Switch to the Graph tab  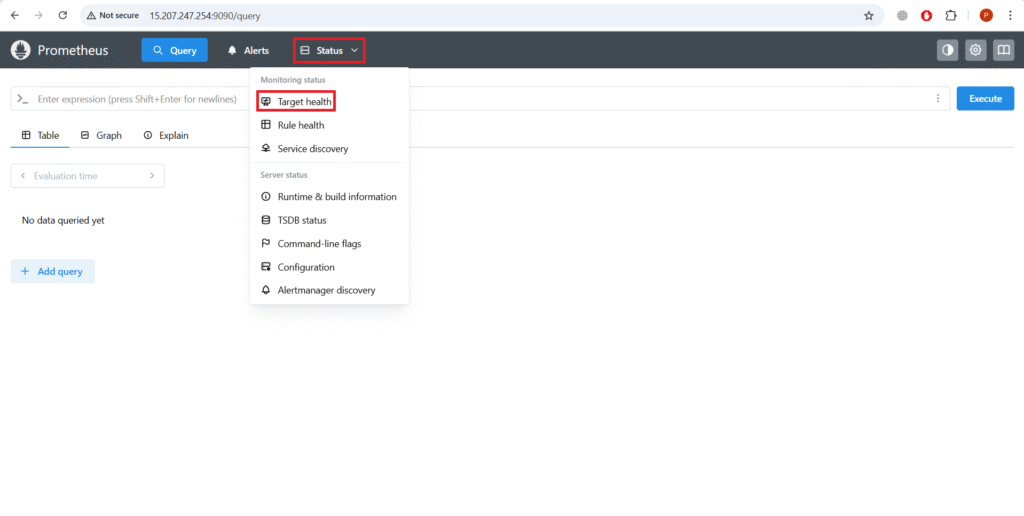(101, 135)
